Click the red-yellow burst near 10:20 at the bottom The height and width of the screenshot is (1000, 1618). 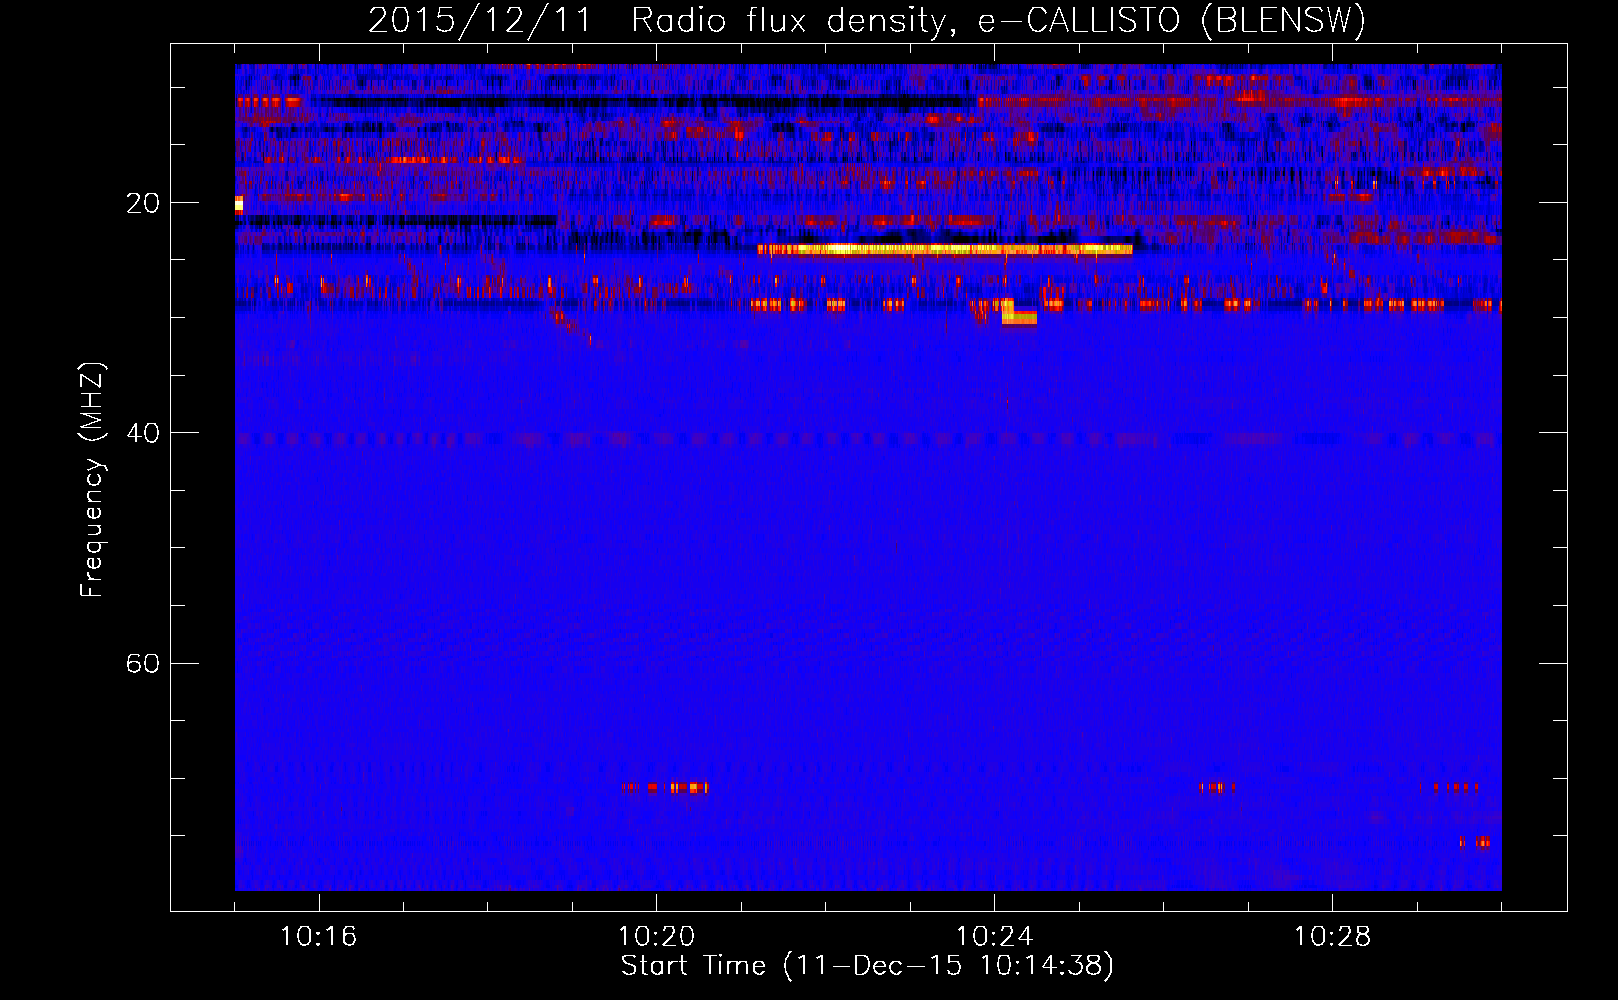click(665, 788)
